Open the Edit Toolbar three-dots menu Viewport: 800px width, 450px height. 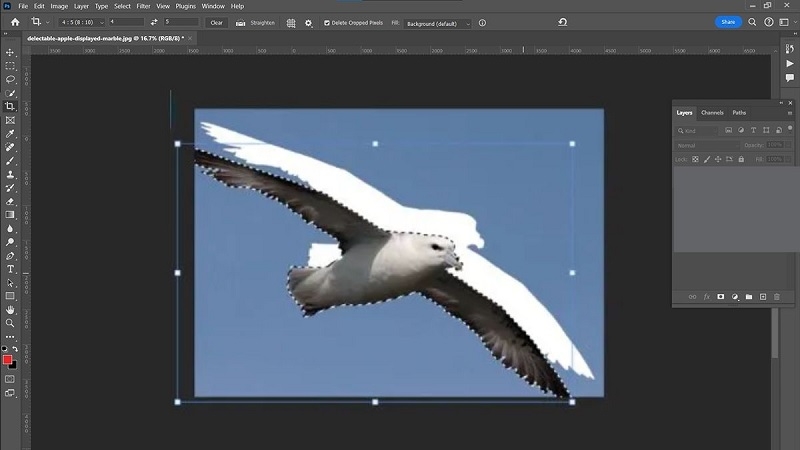pos(10,337)
